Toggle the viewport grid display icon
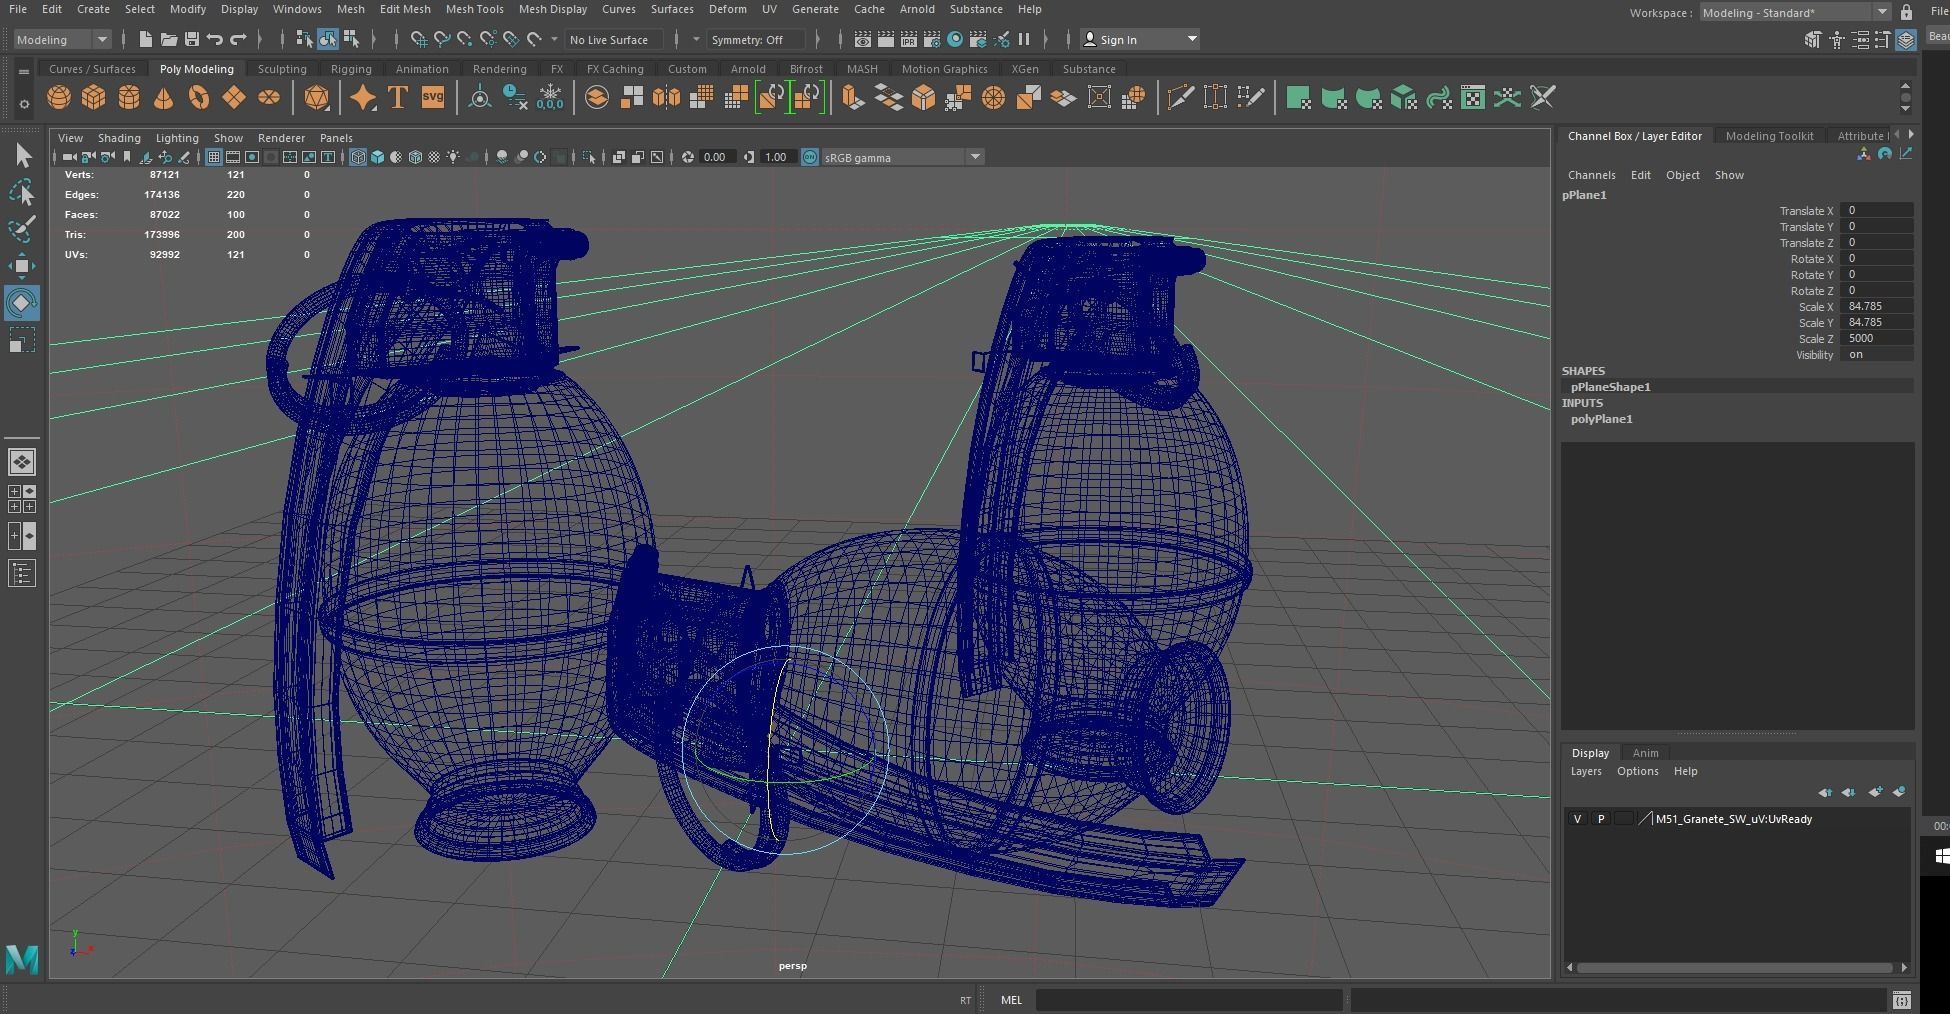 [213, 157]
